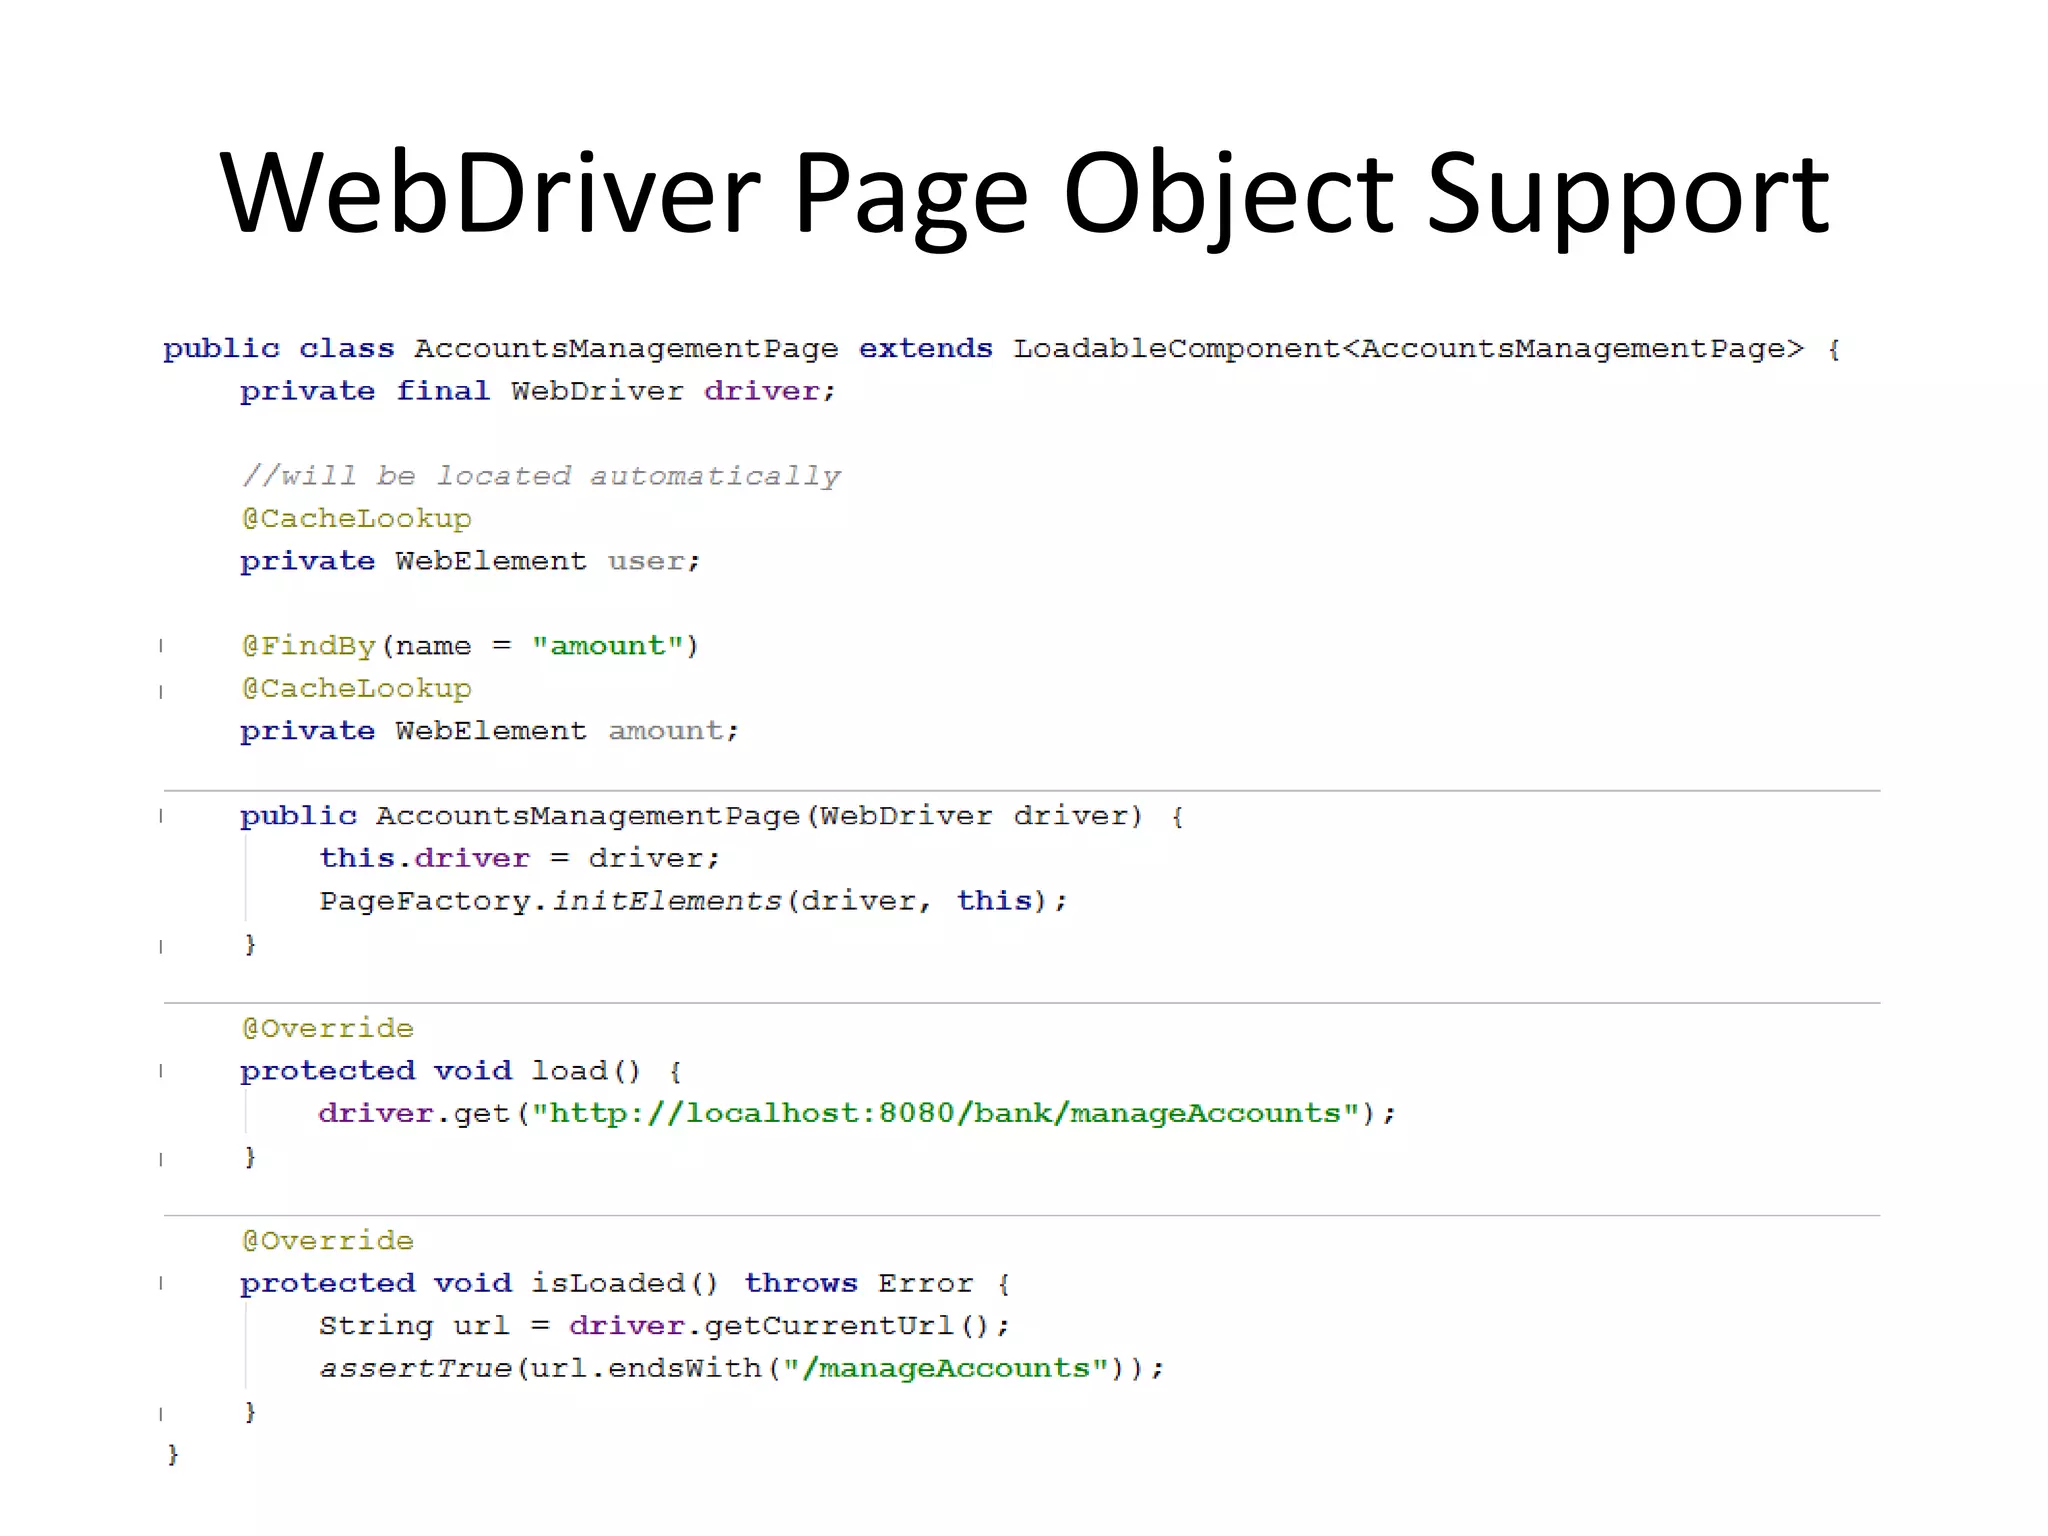This screenshot has height=1536, width=2048.
Task: Click the fold marker beside @FindBy line
Action: click(x=161, y=646)
